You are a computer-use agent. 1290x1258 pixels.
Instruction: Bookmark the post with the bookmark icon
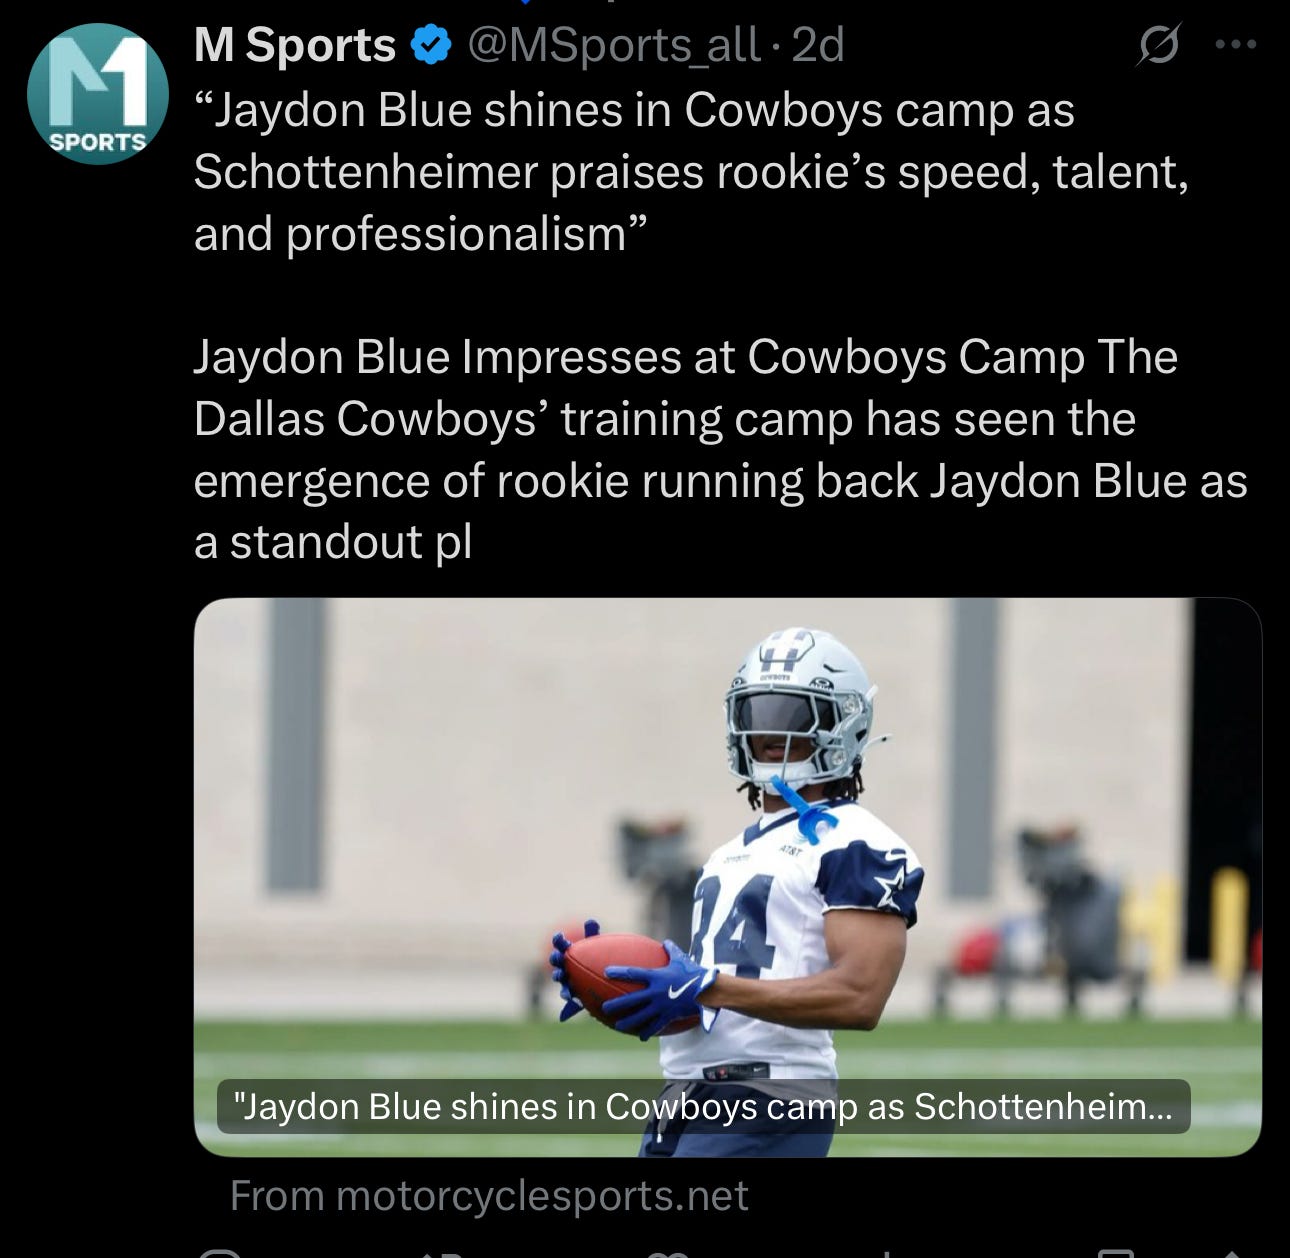coord(1116,1252)
